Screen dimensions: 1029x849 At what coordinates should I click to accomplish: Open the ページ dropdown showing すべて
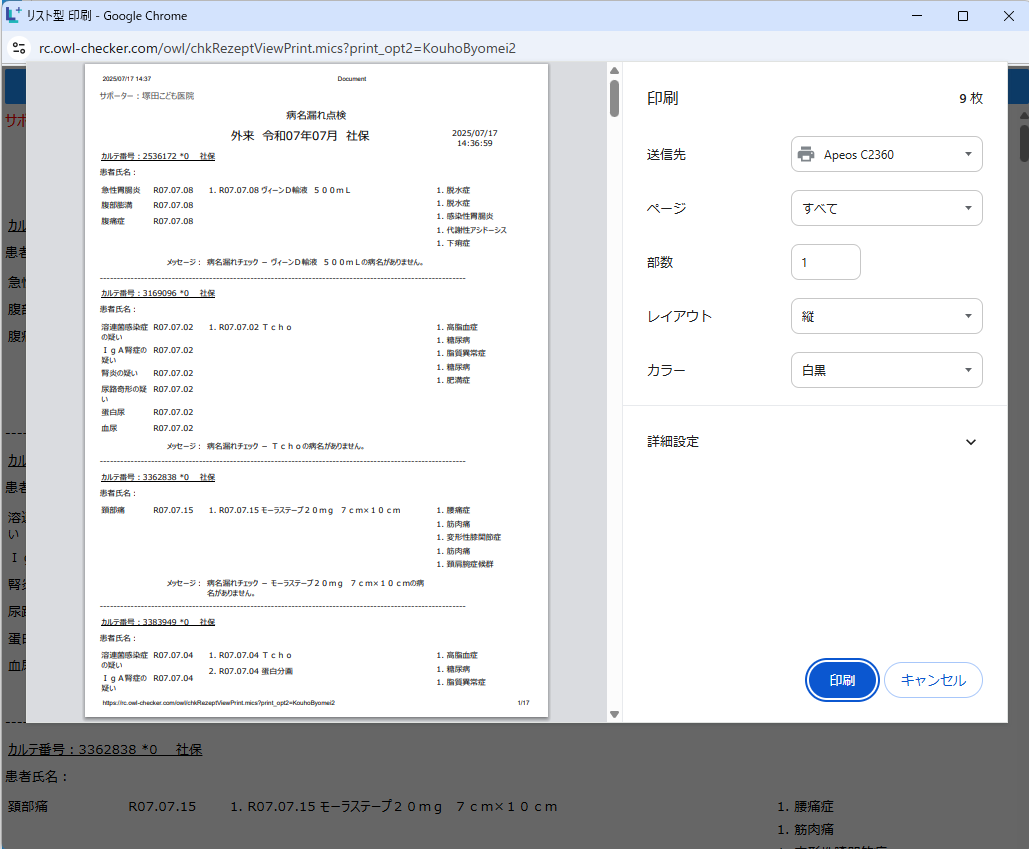pyautogui.click(x=886, y=208)
